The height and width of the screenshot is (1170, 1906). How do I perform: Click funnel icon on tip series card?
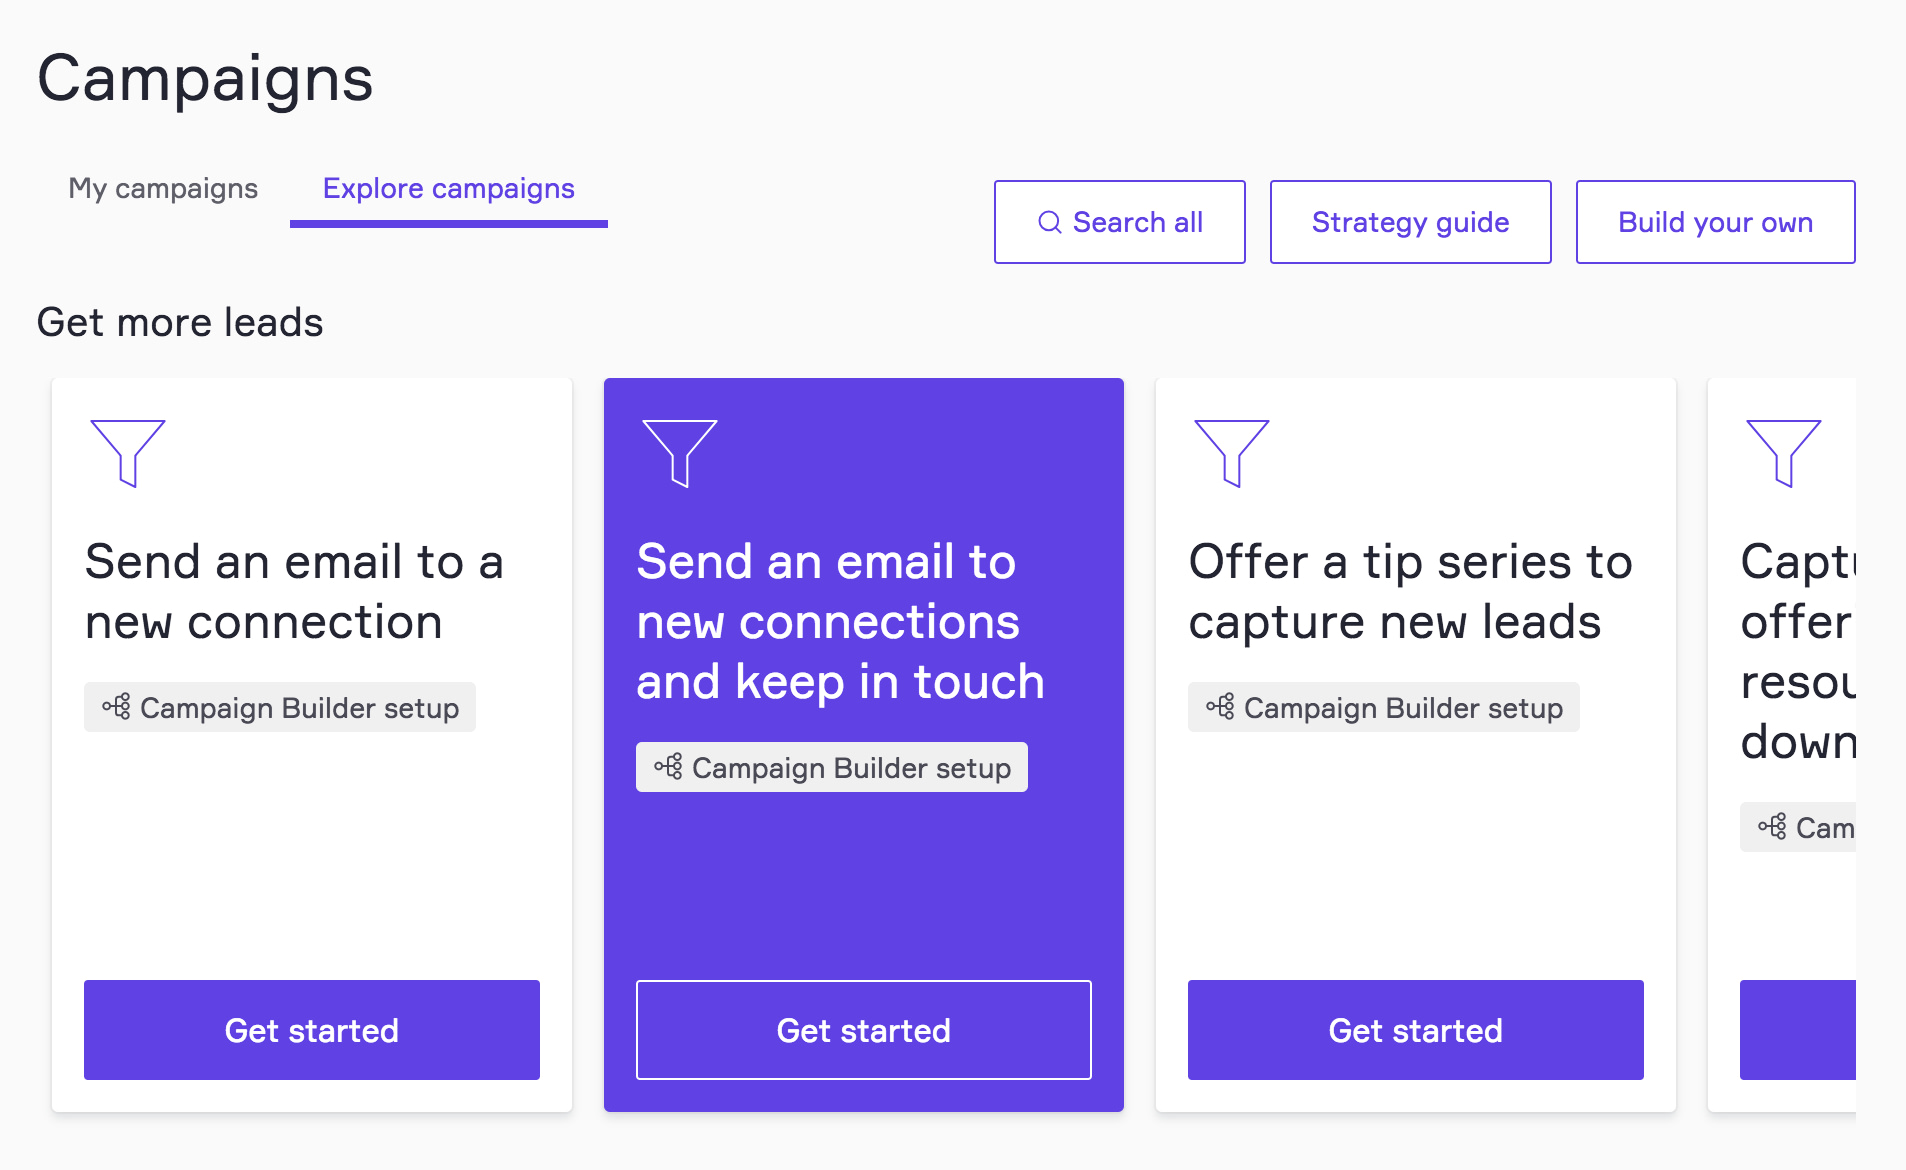(1231, 451)
